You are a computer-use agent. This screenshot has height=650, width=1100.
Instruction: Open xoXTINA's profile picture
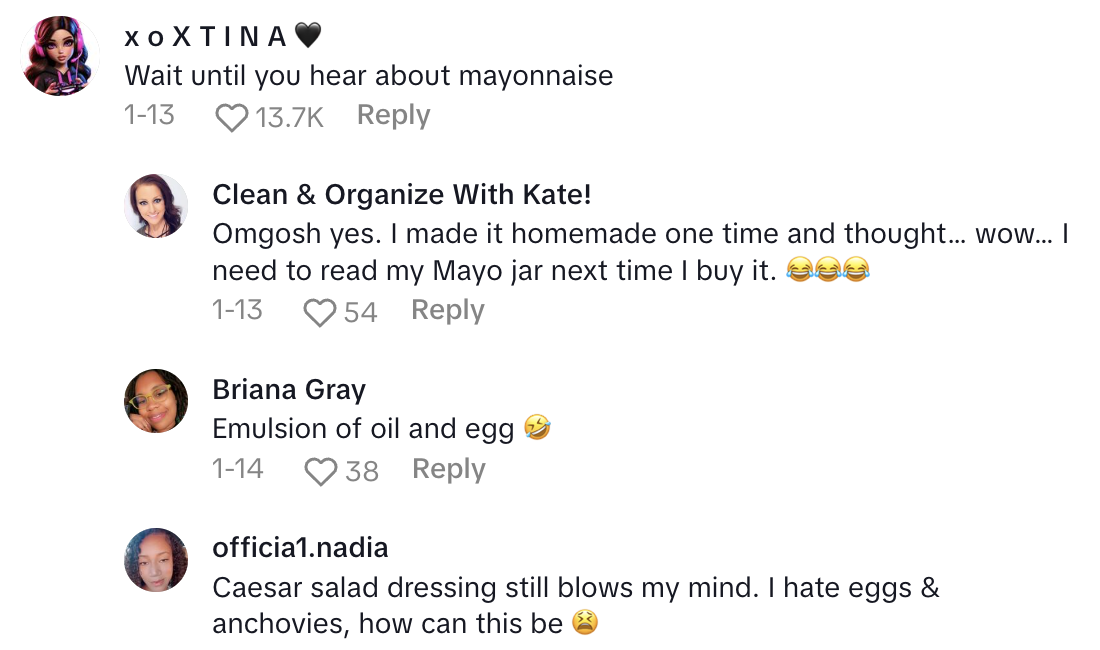[60, 56]
